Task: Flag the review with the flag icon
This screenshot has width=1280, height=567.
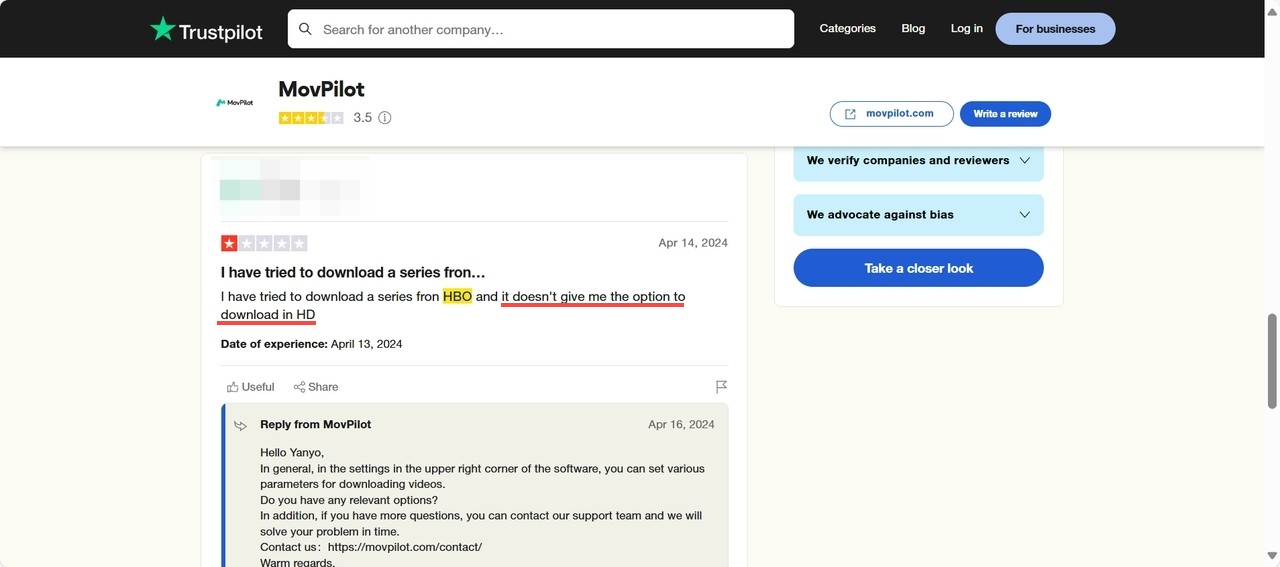Action: (x=721, y=387)
